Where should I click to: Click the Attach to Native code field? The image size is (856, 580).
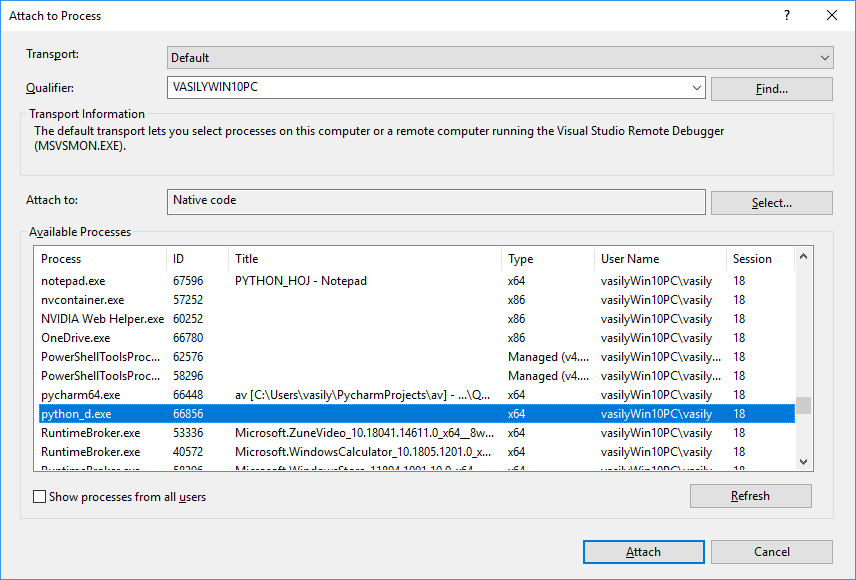tap(435, 201)
